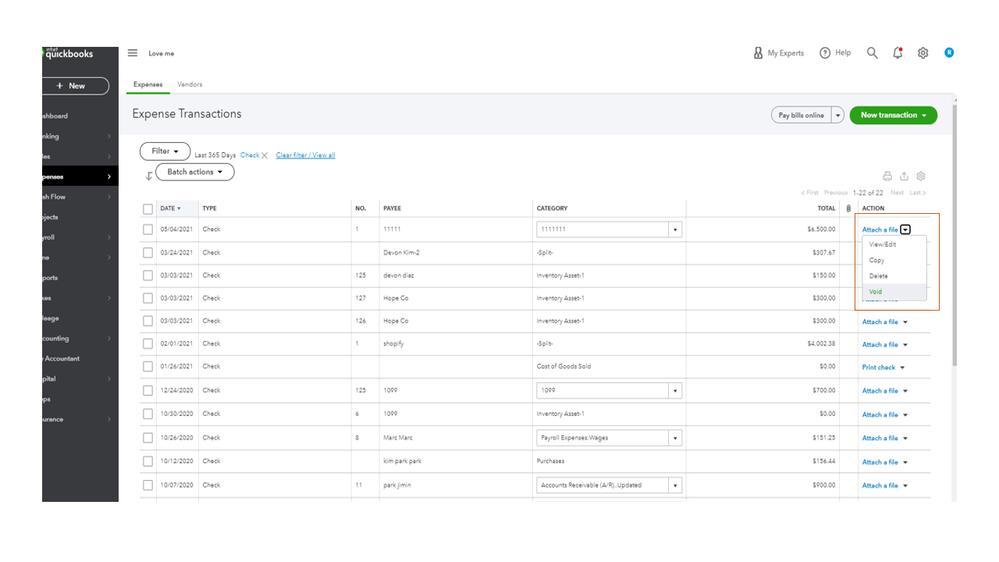This screenshot has height=562, width=999.
Task: Open the Batch actions dropdown
Action: [195, 172]
